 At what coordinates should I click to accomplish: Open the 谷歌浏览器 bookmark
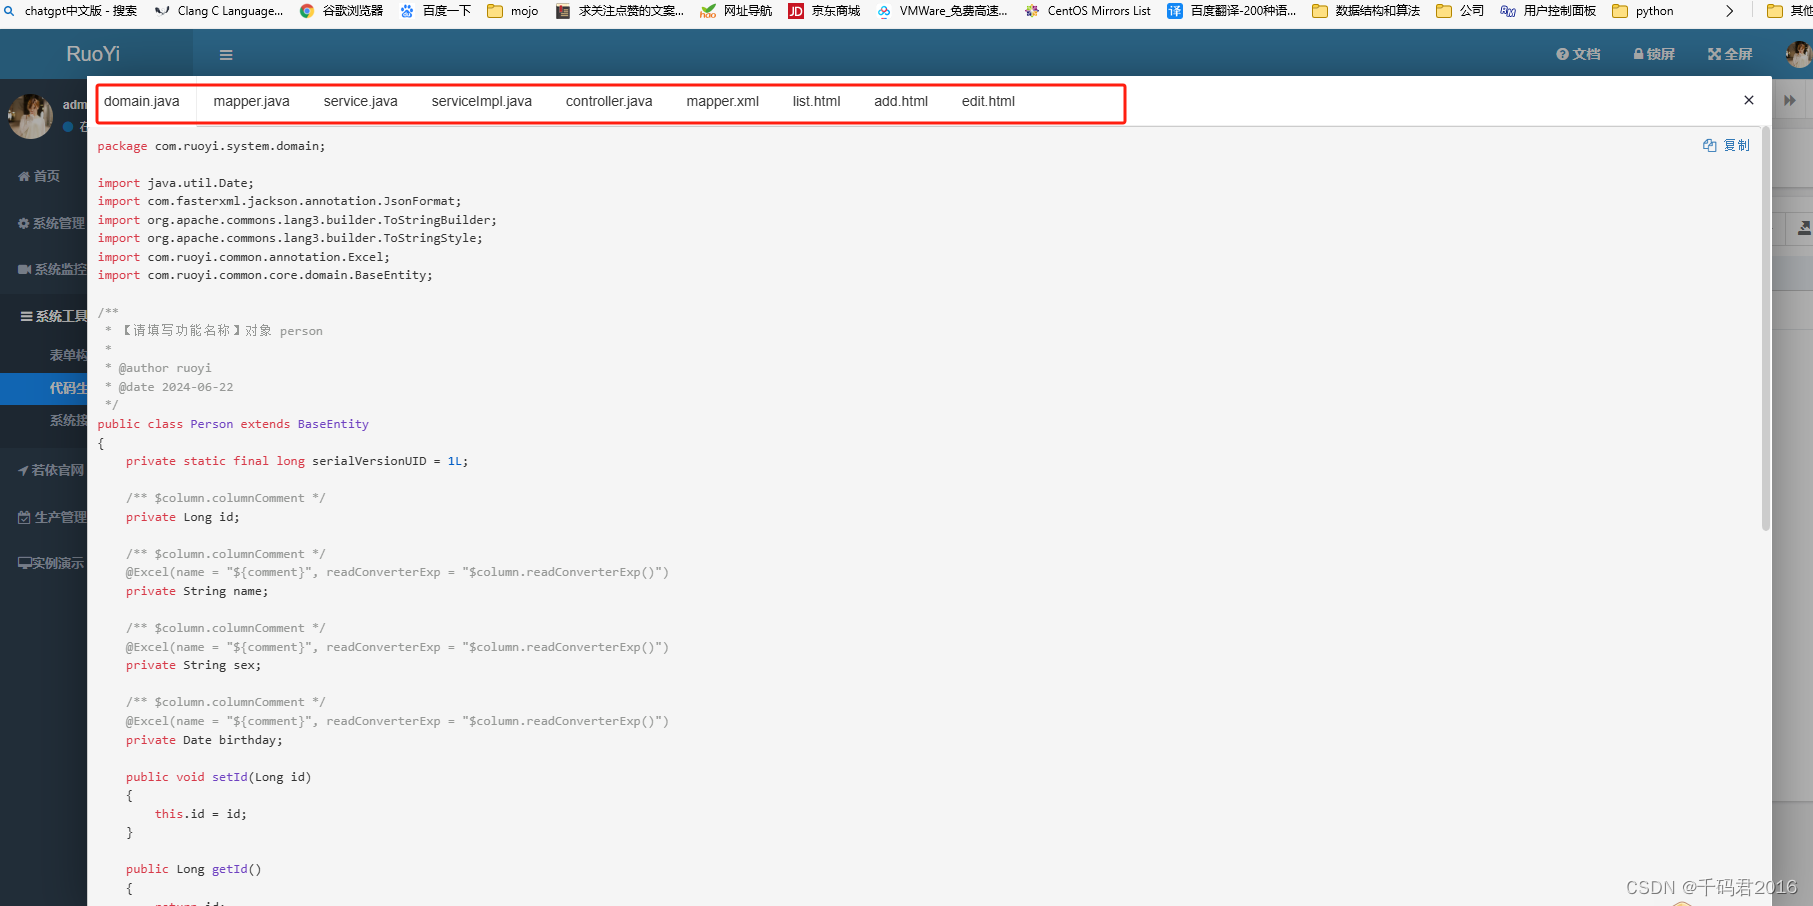341,11
